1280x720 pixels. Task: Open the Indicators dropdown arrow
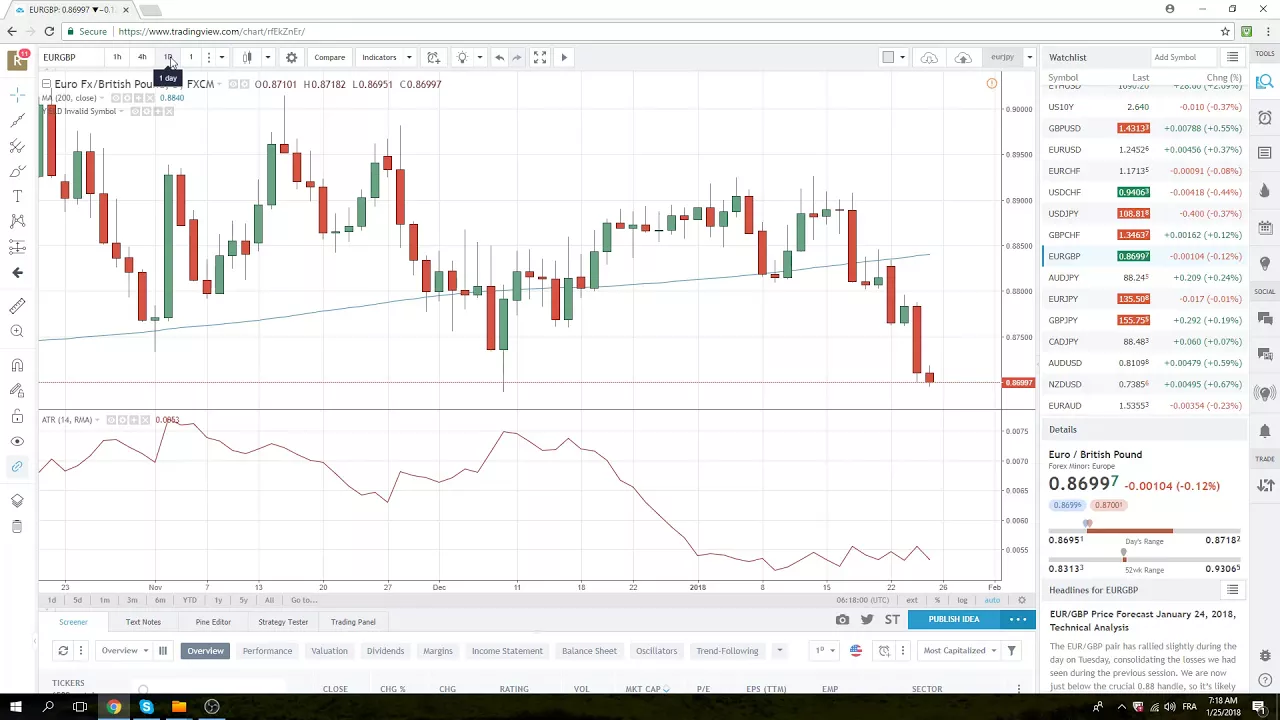tap(408, 57)
